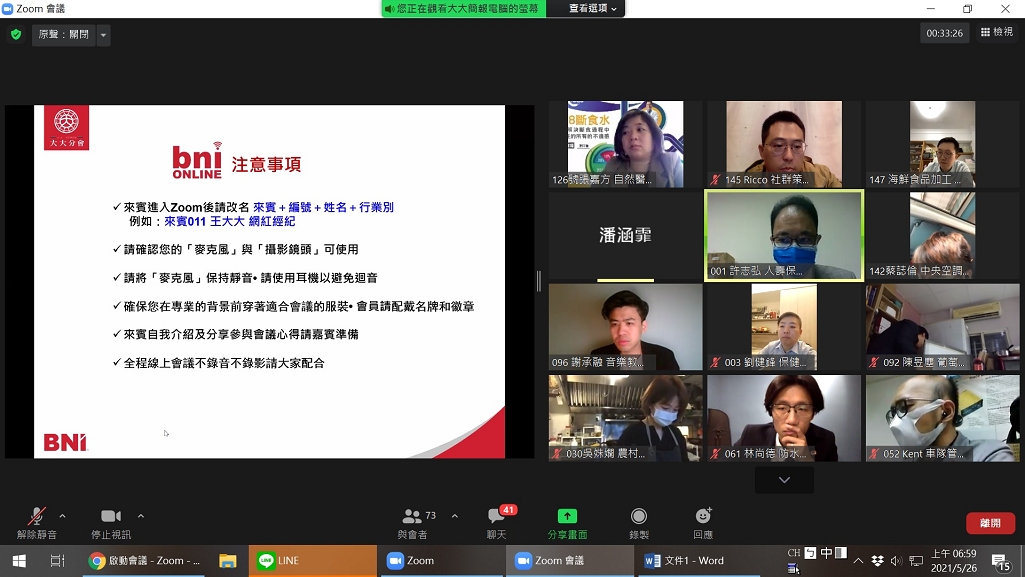
Task: Open clock showing 上午 06:59
Action: pos(954,561)
